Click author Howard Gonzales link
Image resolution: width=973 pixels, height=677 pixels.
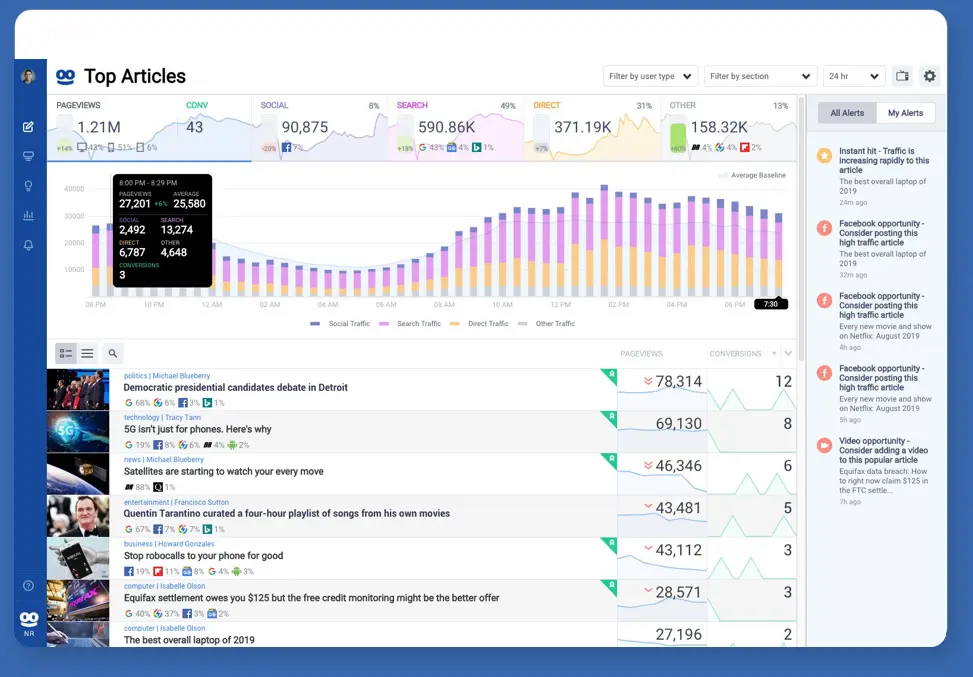(186, 544)
